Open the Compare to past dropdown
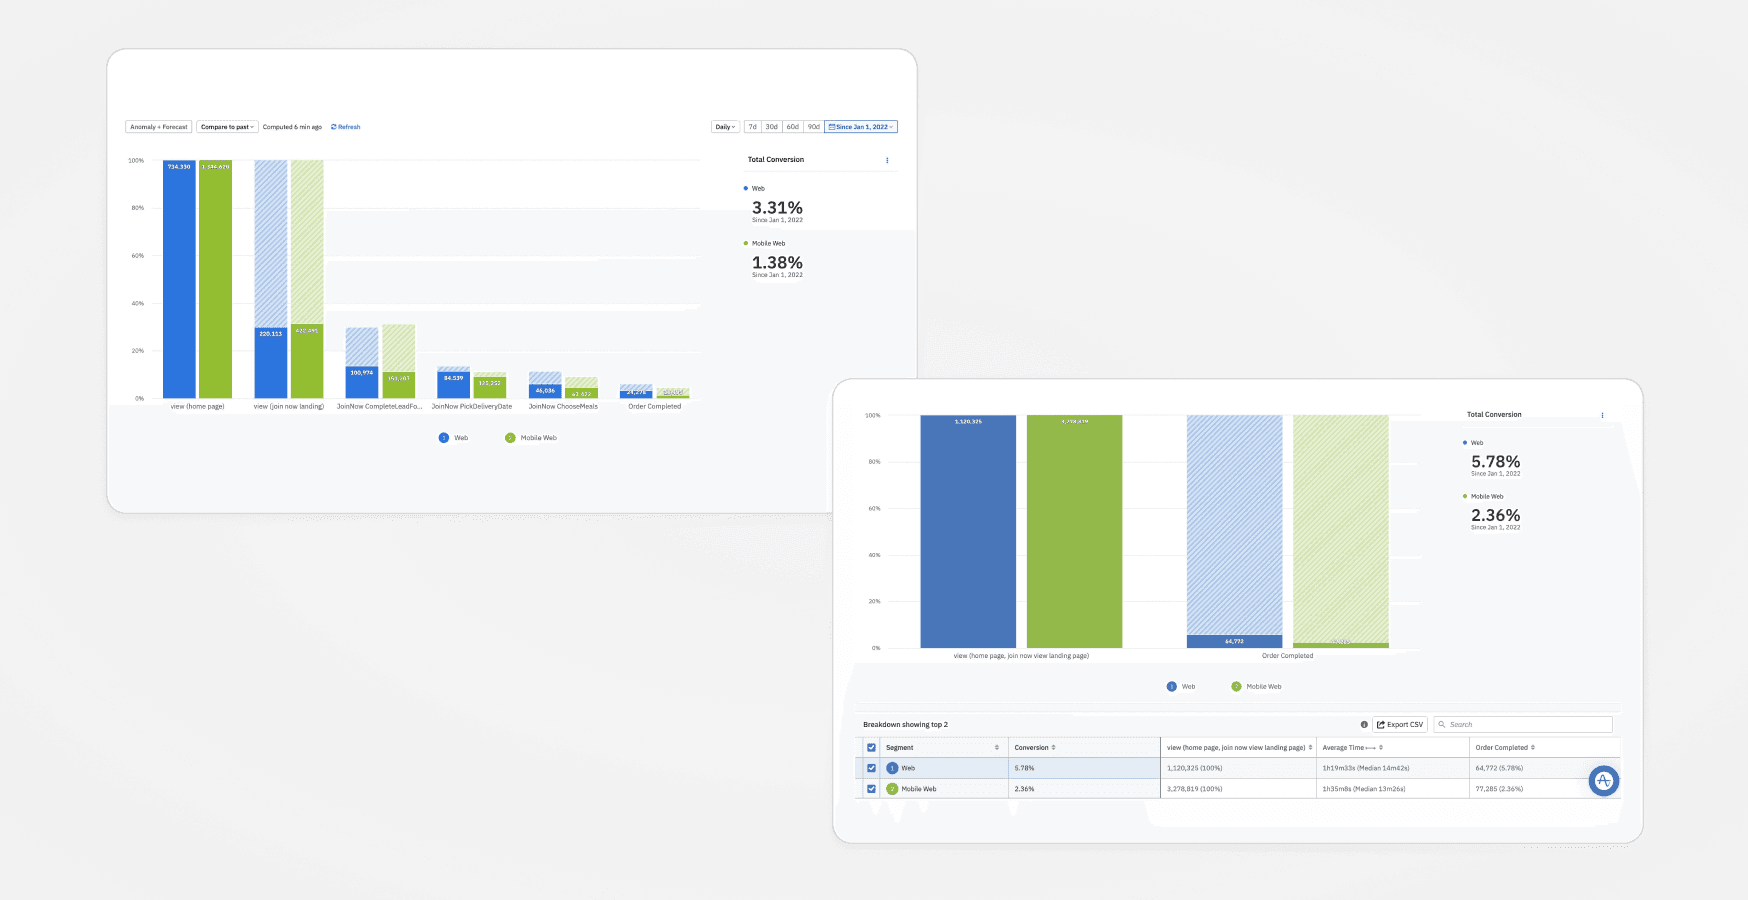 point(227,127)
